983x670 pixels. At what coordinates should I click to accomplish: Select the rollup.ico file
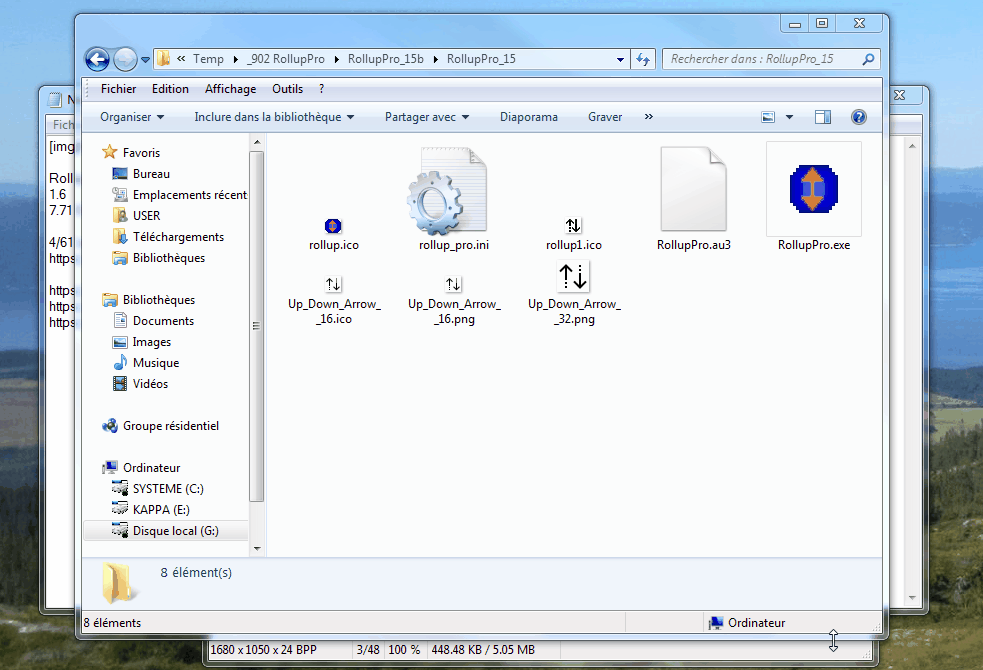(x=333, y=226)
